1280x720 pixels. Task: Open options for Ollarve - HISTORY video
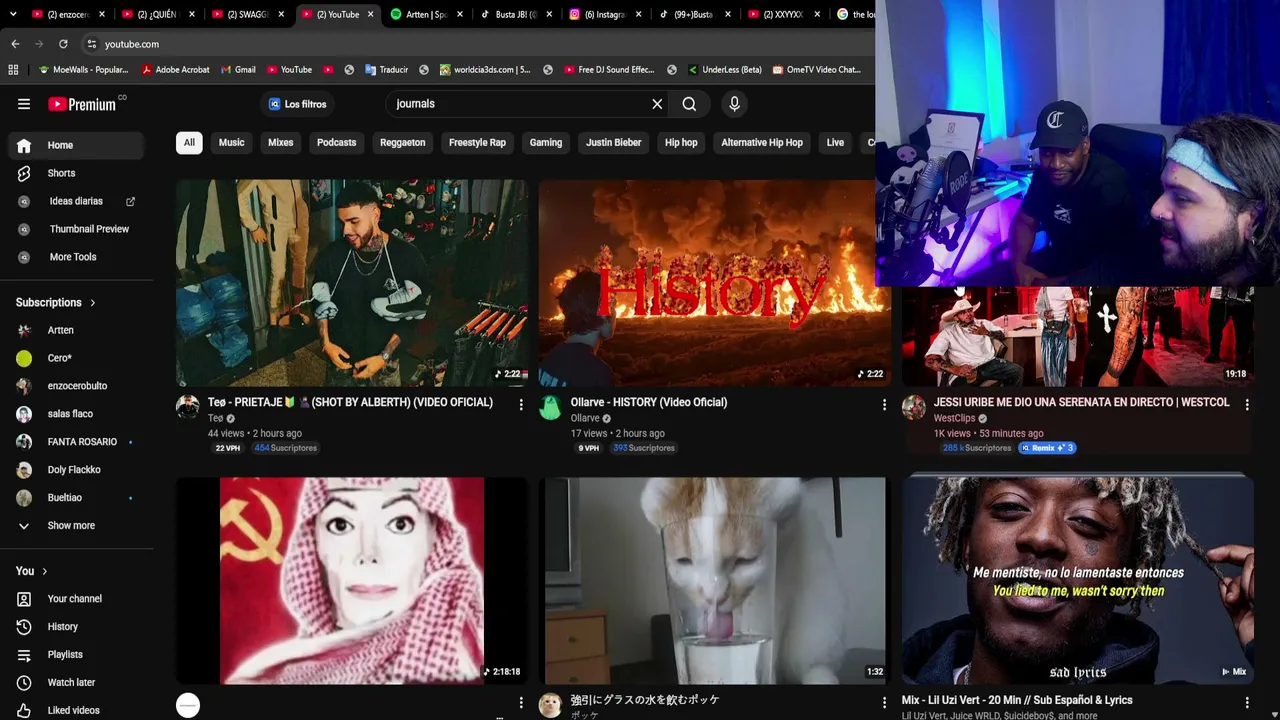884,404
